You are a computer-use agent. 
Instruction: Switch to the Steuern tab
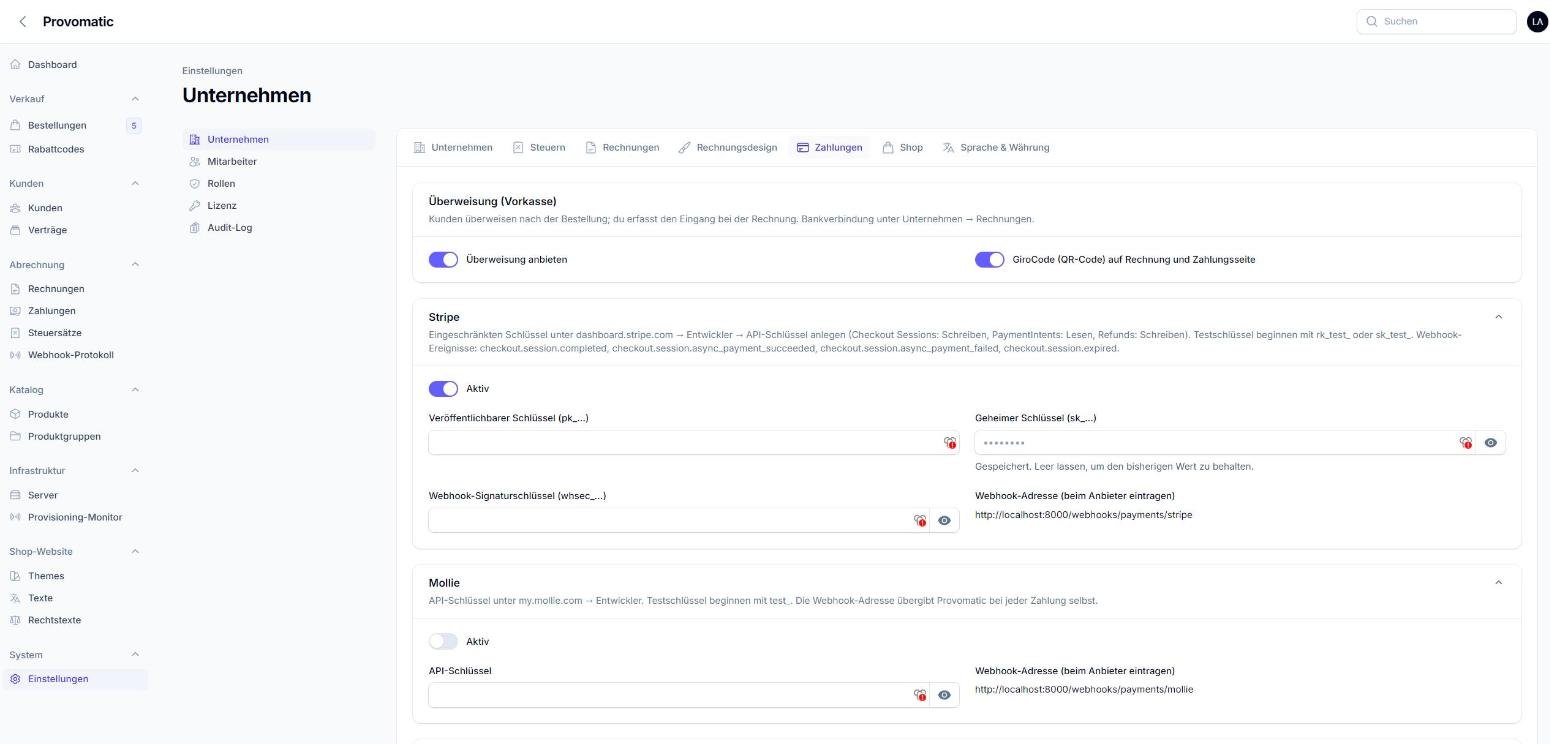coord(539,148)
